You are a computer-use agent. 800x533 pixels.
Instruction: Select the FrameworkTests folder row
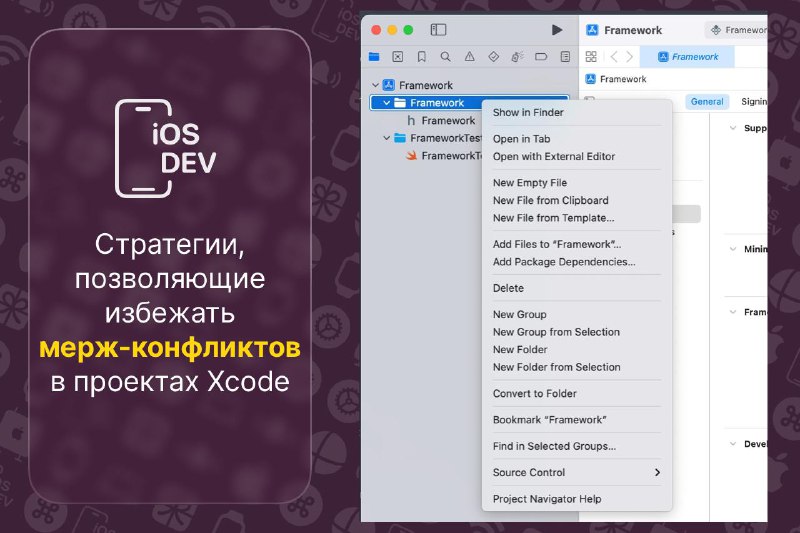(x=431, y=138)
